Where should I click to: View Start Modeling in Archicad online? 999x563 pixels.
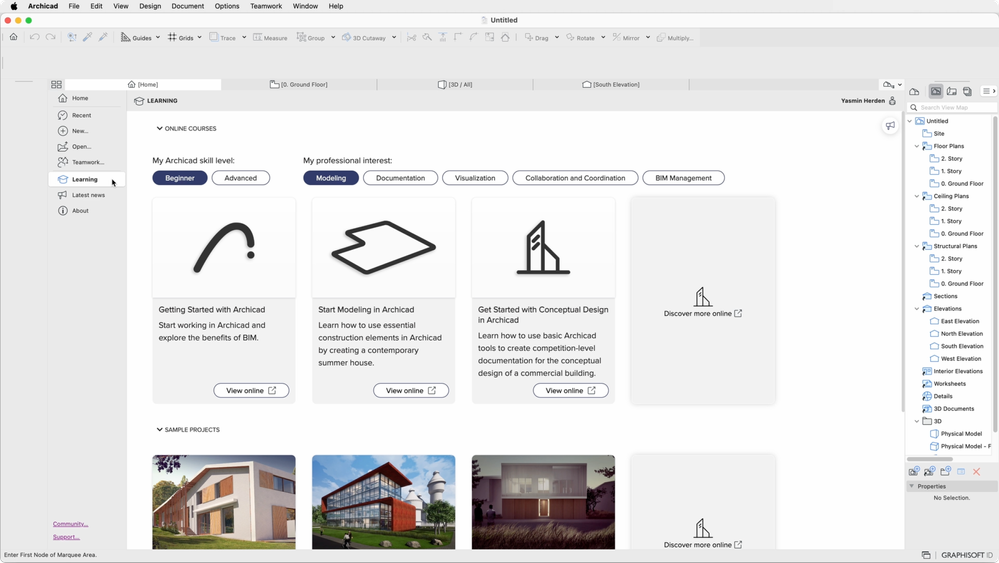tap(411, 390)
